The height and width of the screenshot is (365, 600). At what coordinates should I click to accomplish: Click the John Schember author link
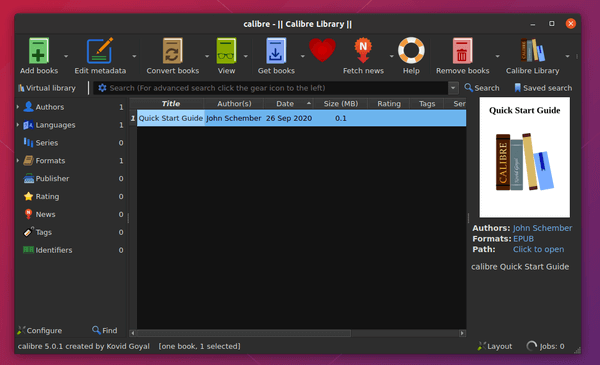[x=542, y=228]
